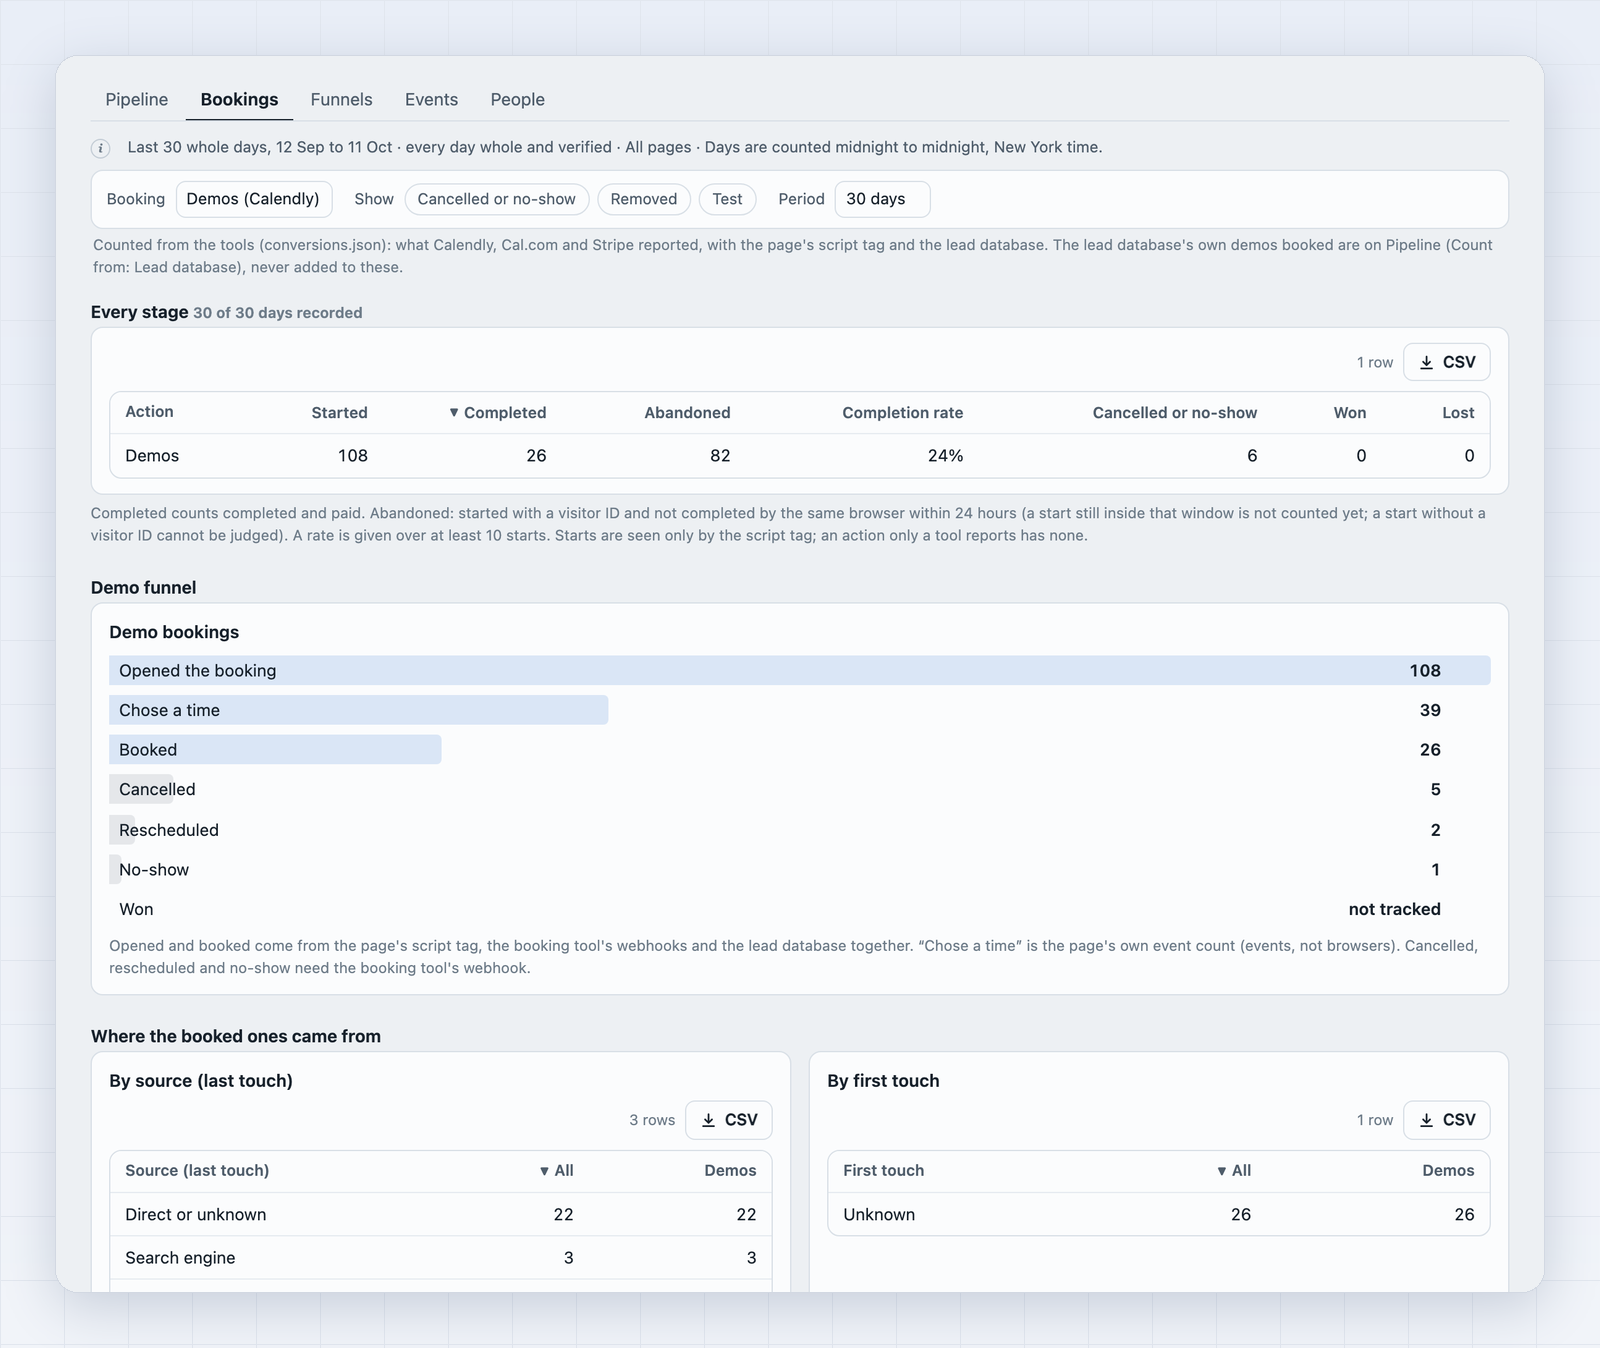Screen dimensions: 1600x1348
Task: Open the Demos (Calendly) booking dropdown
Action: 254,199
